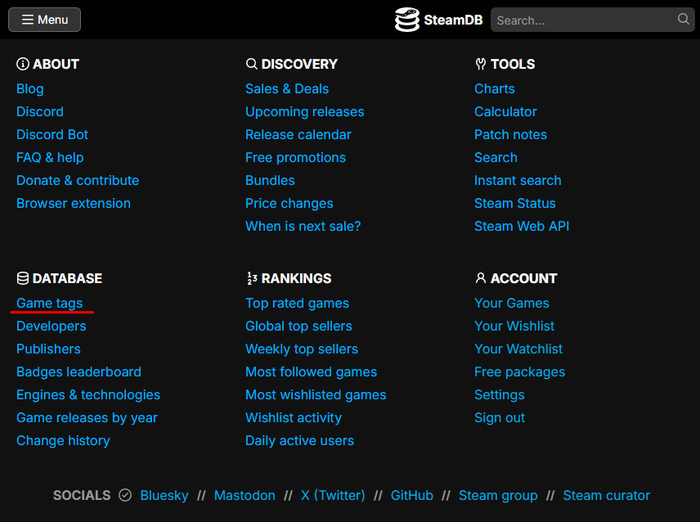Screen dimensions: 700x522
Task: Click the search magnifier icon in header
Action: click(684, 19)
